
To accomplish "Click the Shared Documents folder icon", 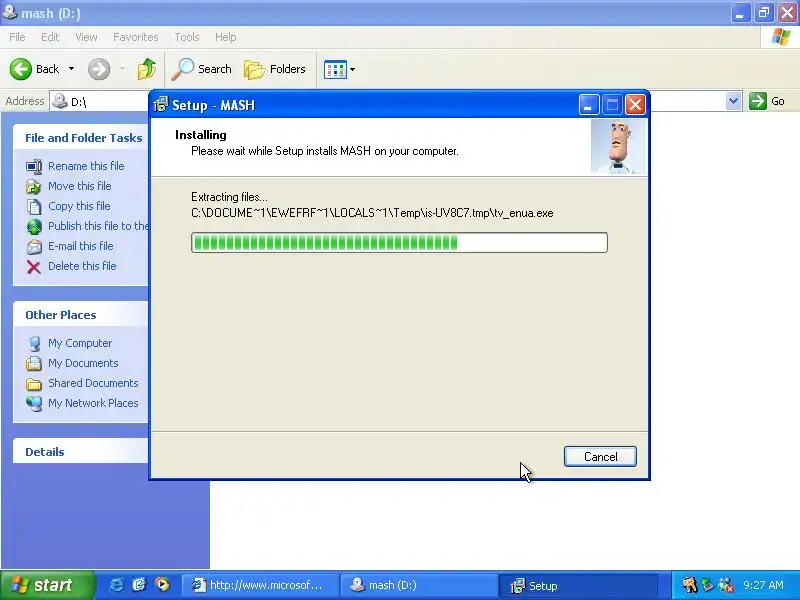I will (34, 384).
